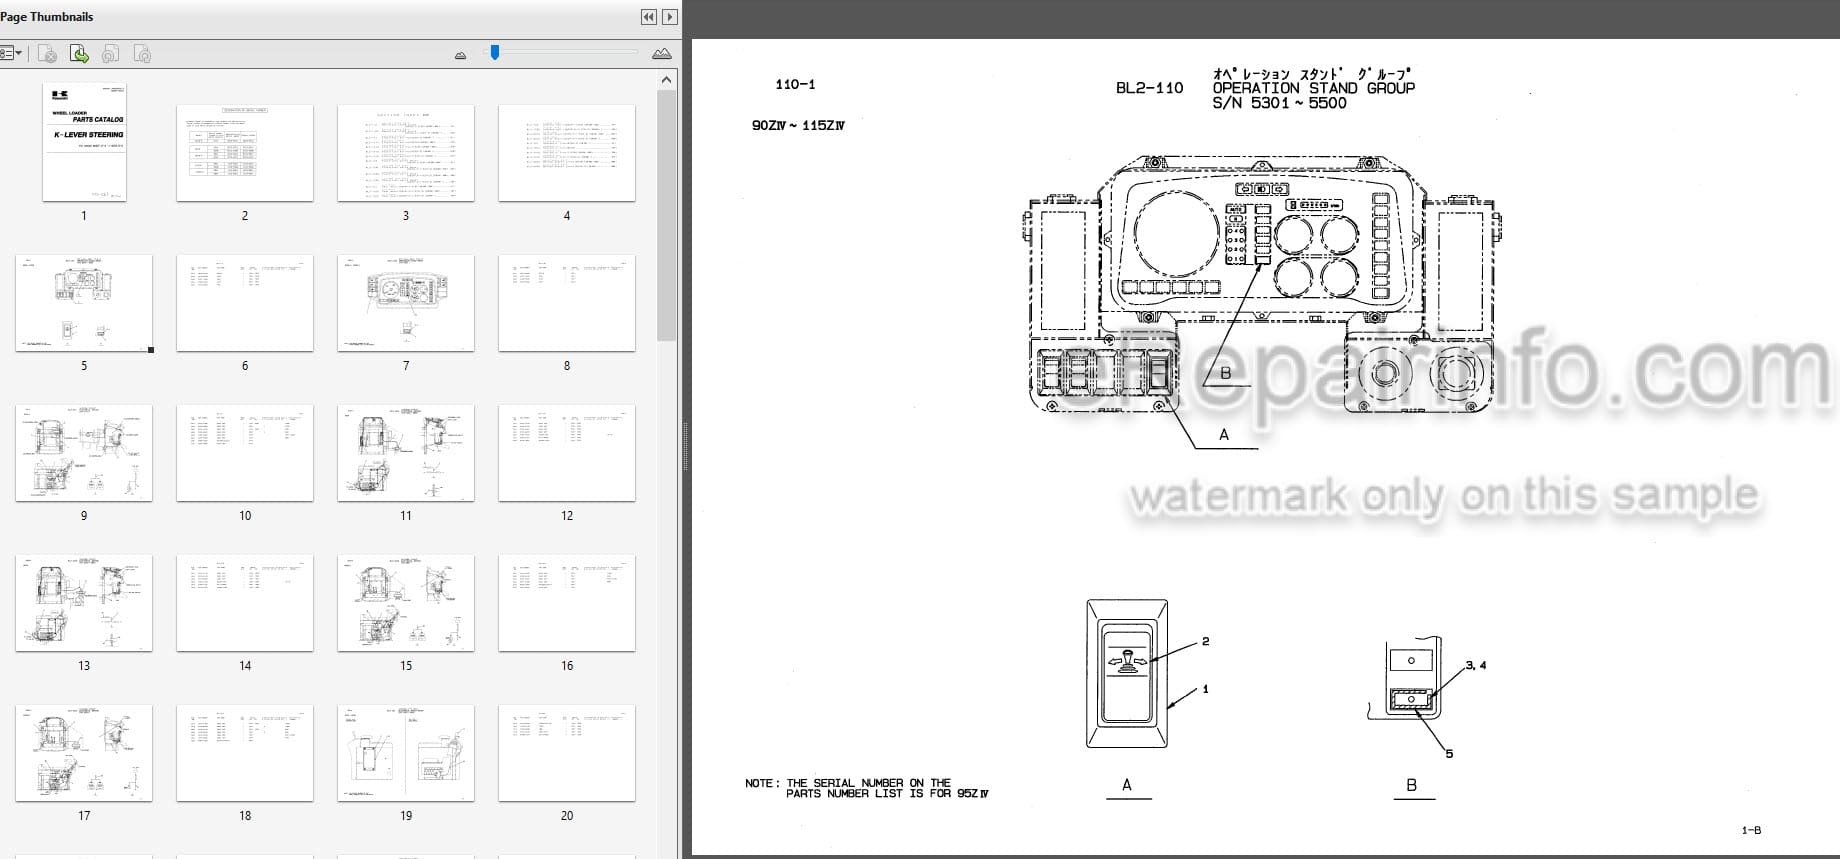1840x859 pixels.
Task: Open page 19 thumbnail
Action: tap(406, 753)
